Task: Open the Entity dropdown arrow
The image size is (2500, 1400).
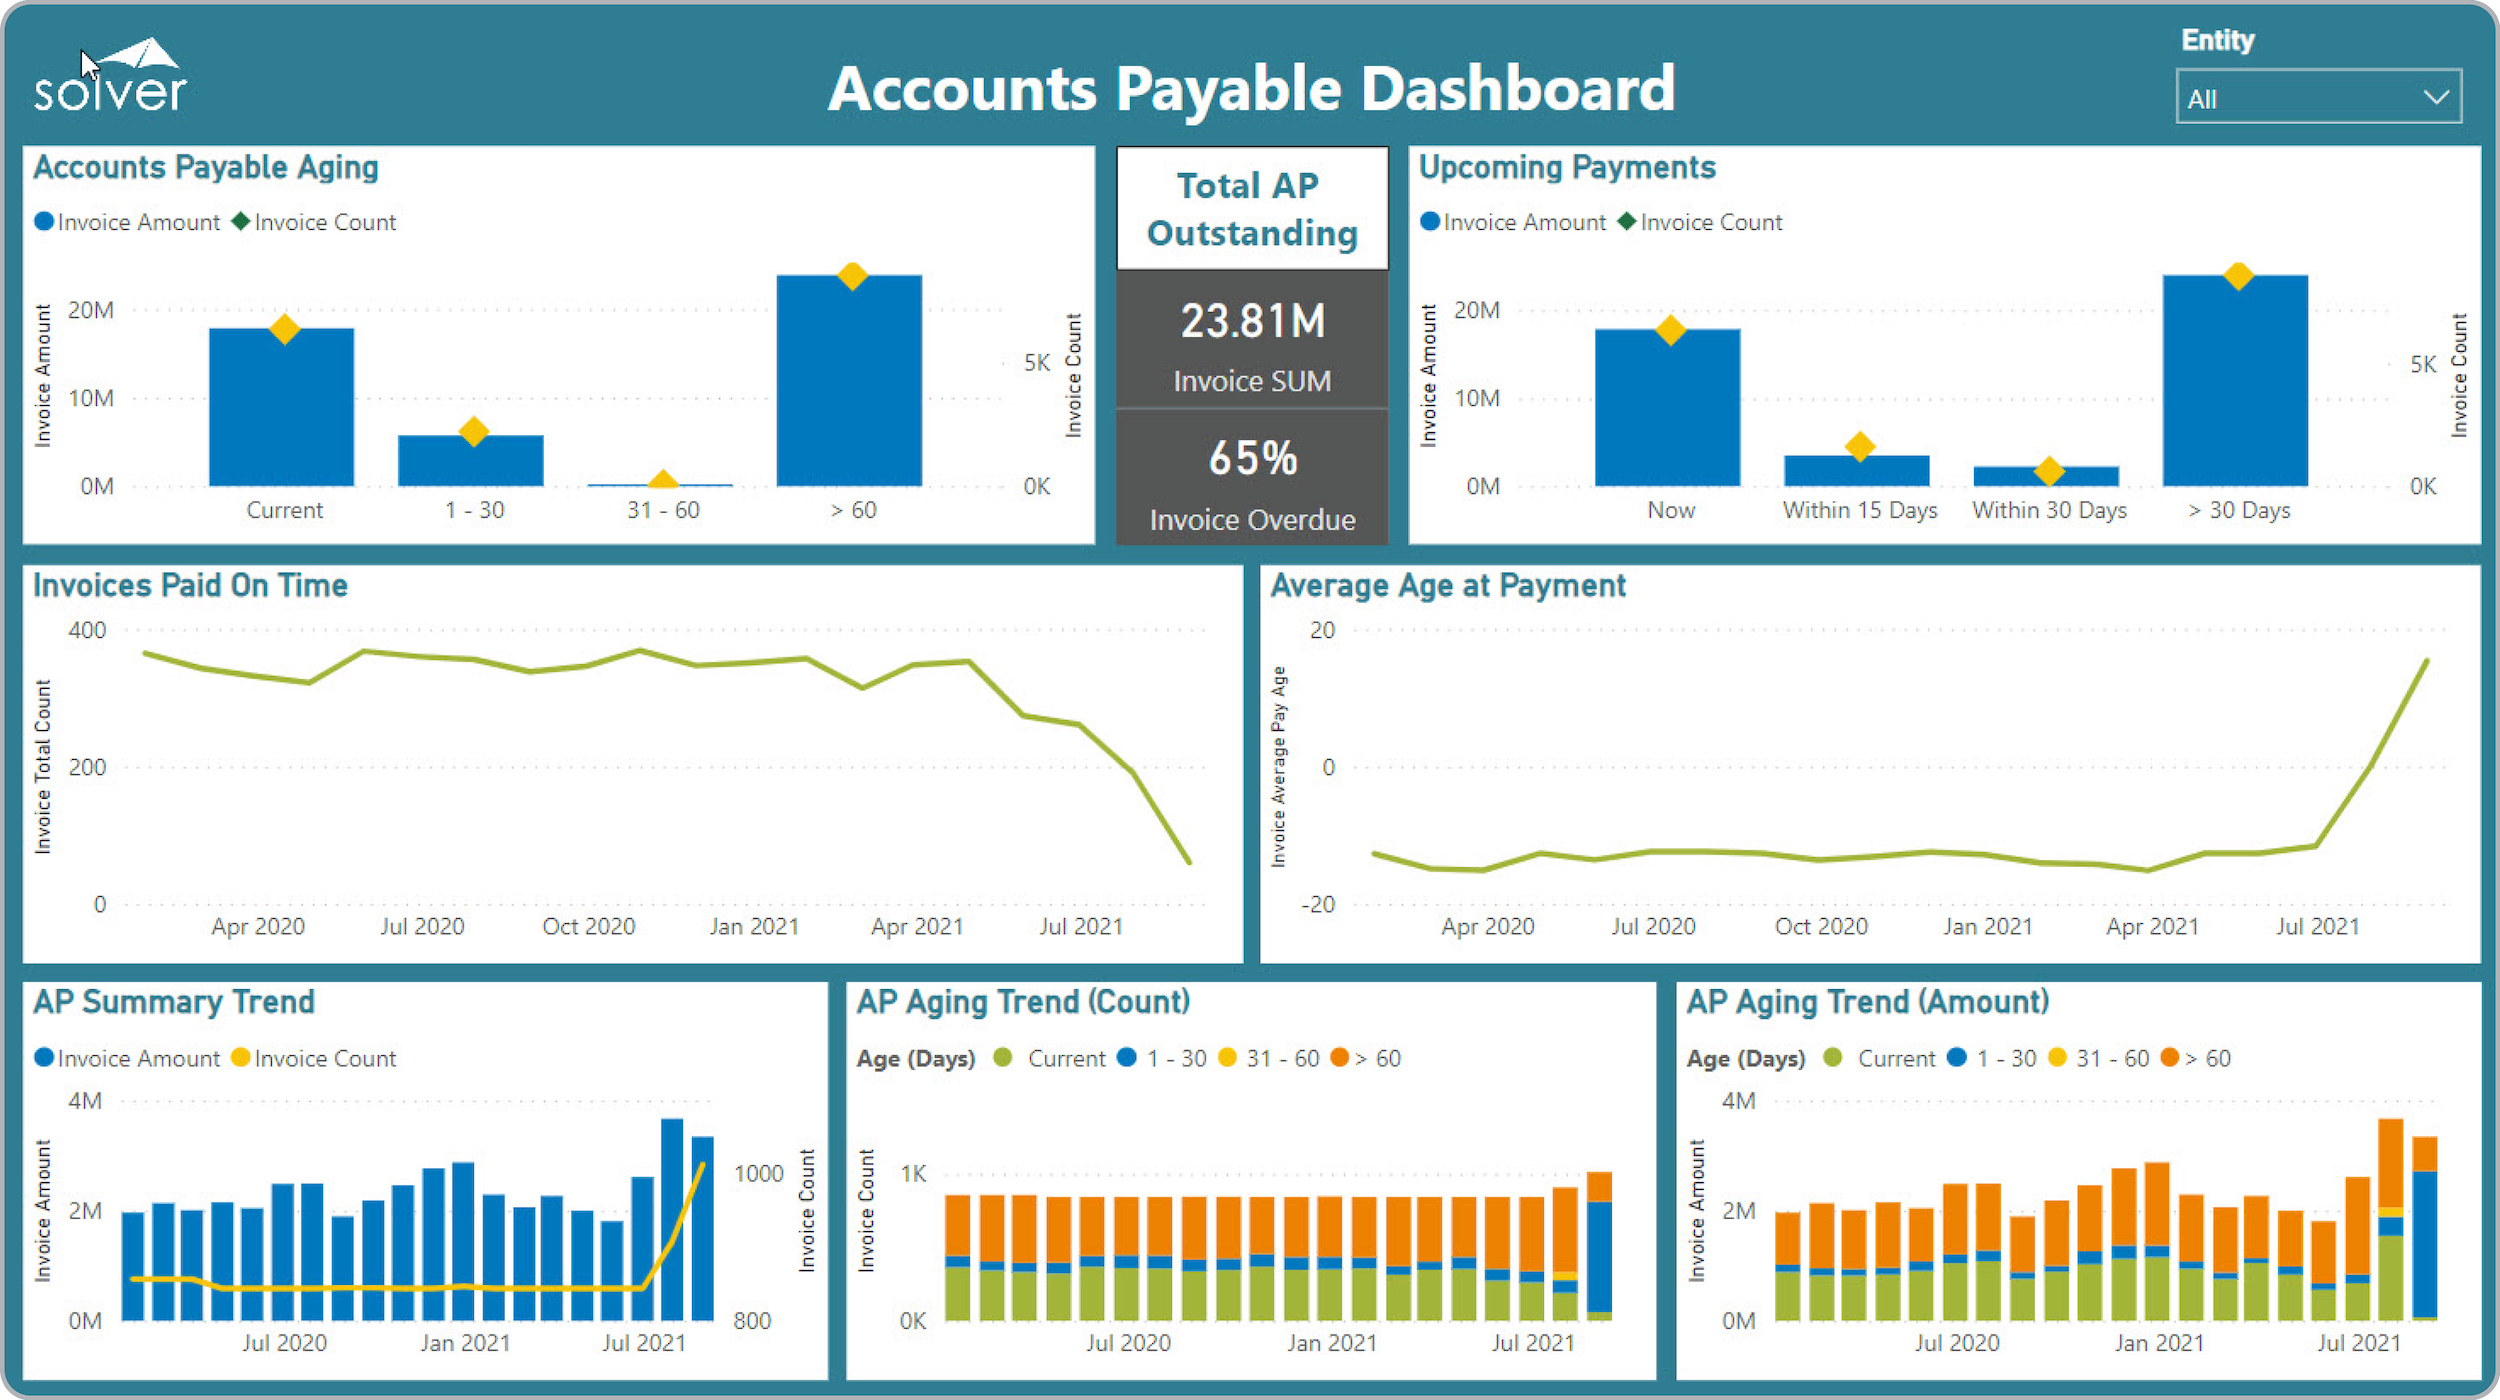Action: tap(2436, 98)
